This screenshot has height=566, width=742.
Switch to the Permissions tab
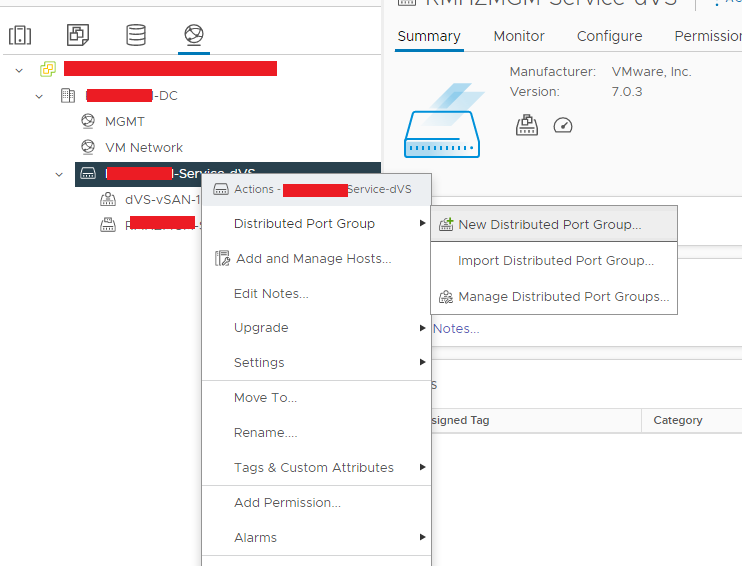708,36
